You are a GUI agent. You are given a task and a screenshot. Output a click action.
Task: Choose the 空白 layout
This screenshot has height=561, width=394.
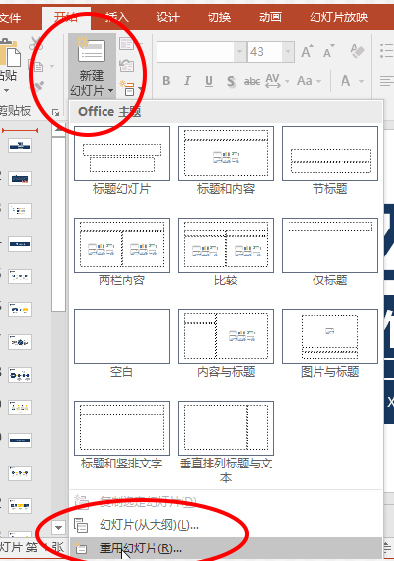pos(122,343)
